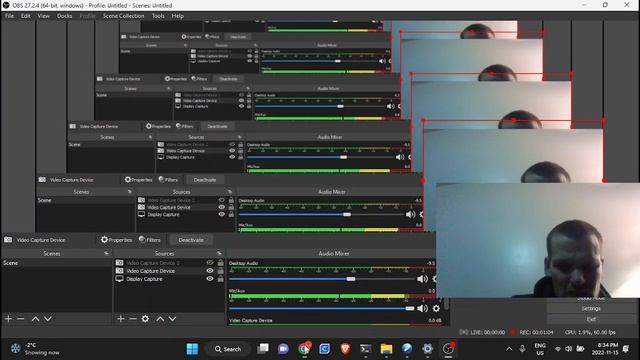This screenshot has height=360, width=640.
Task: Click CPU 1.9%, 60.00 fps status text
Action: coord(590,332)
